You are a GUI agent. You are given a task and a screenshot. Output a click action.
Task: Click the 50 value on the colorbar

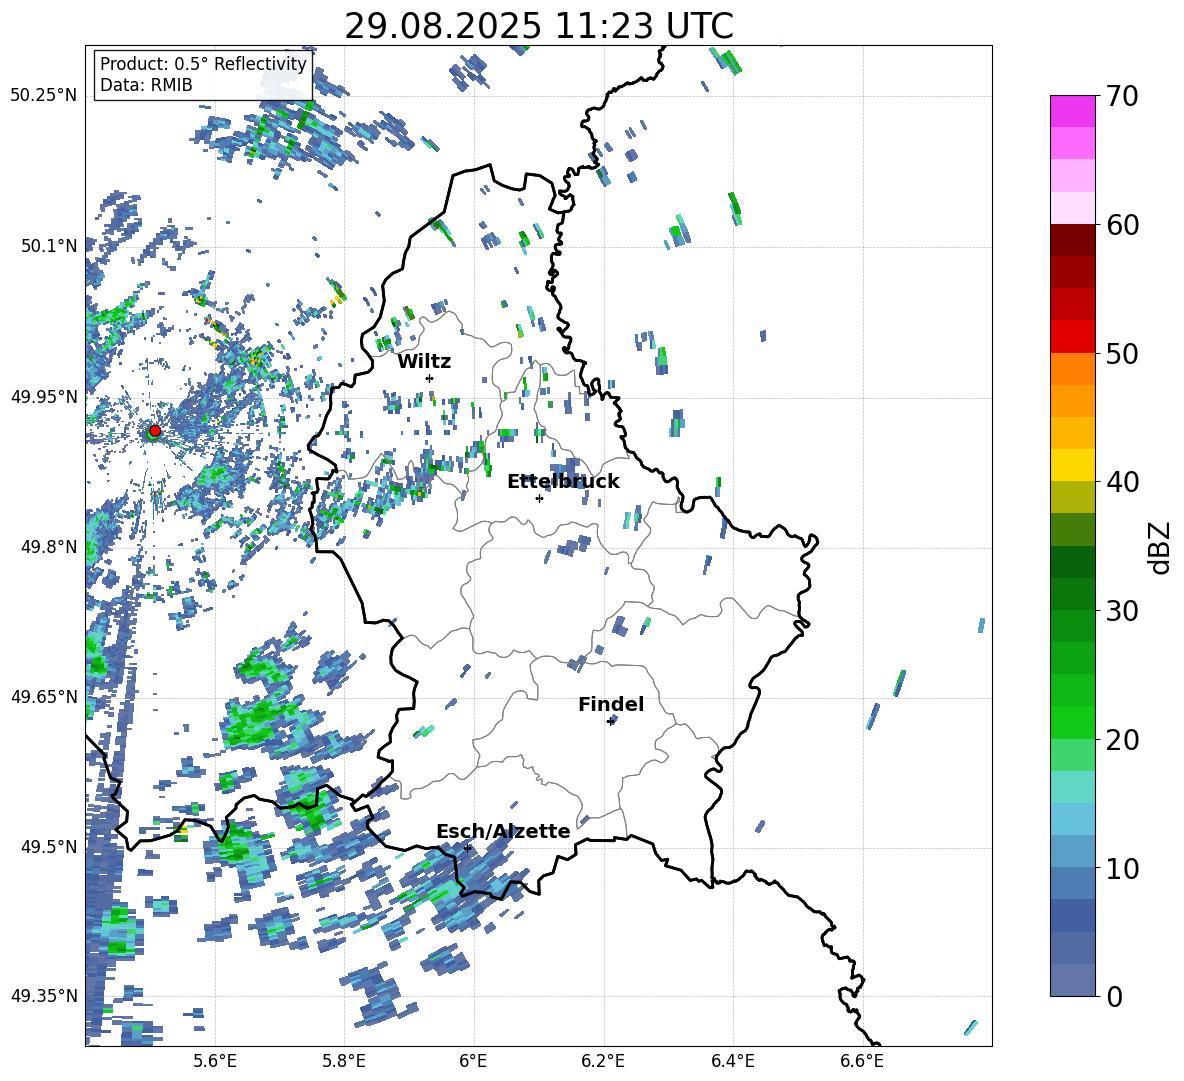click(x=1122, y=353)
